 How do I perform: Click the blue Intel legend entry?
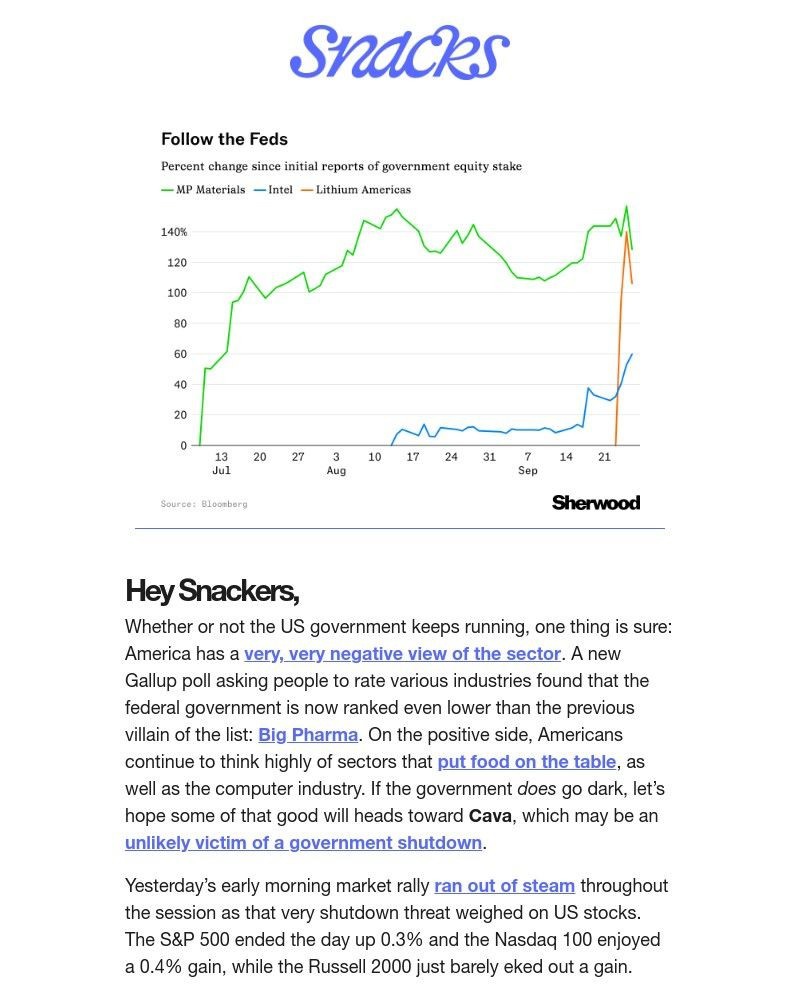(x=278, y=189)
